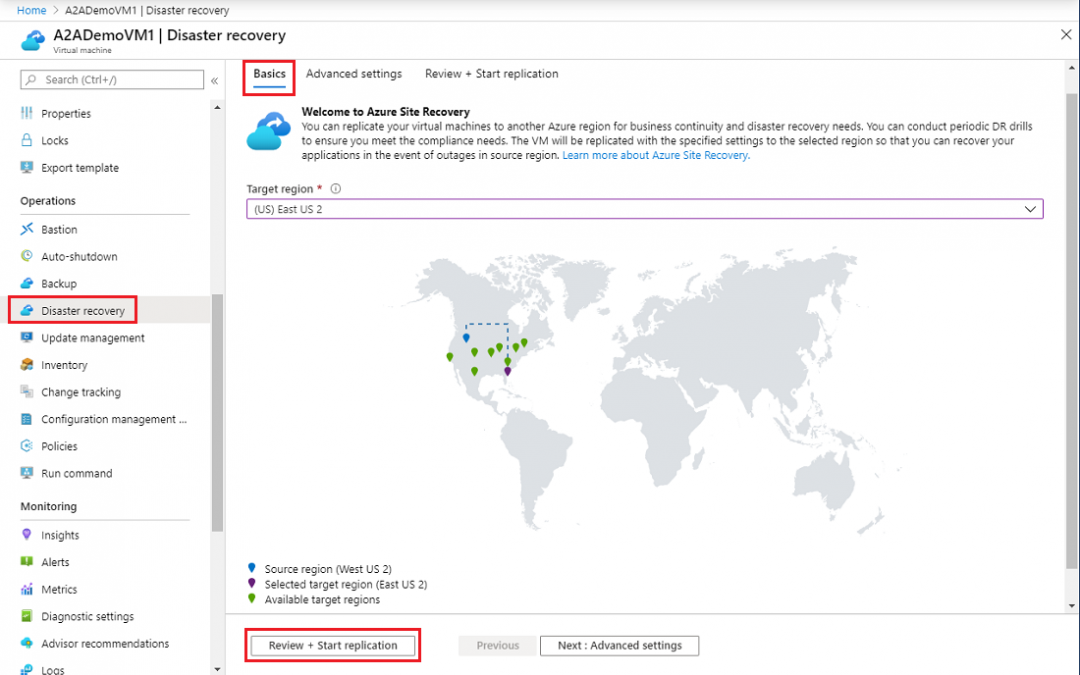
Task: Open the Review + Start replication tab
Action: click(492, 74)
